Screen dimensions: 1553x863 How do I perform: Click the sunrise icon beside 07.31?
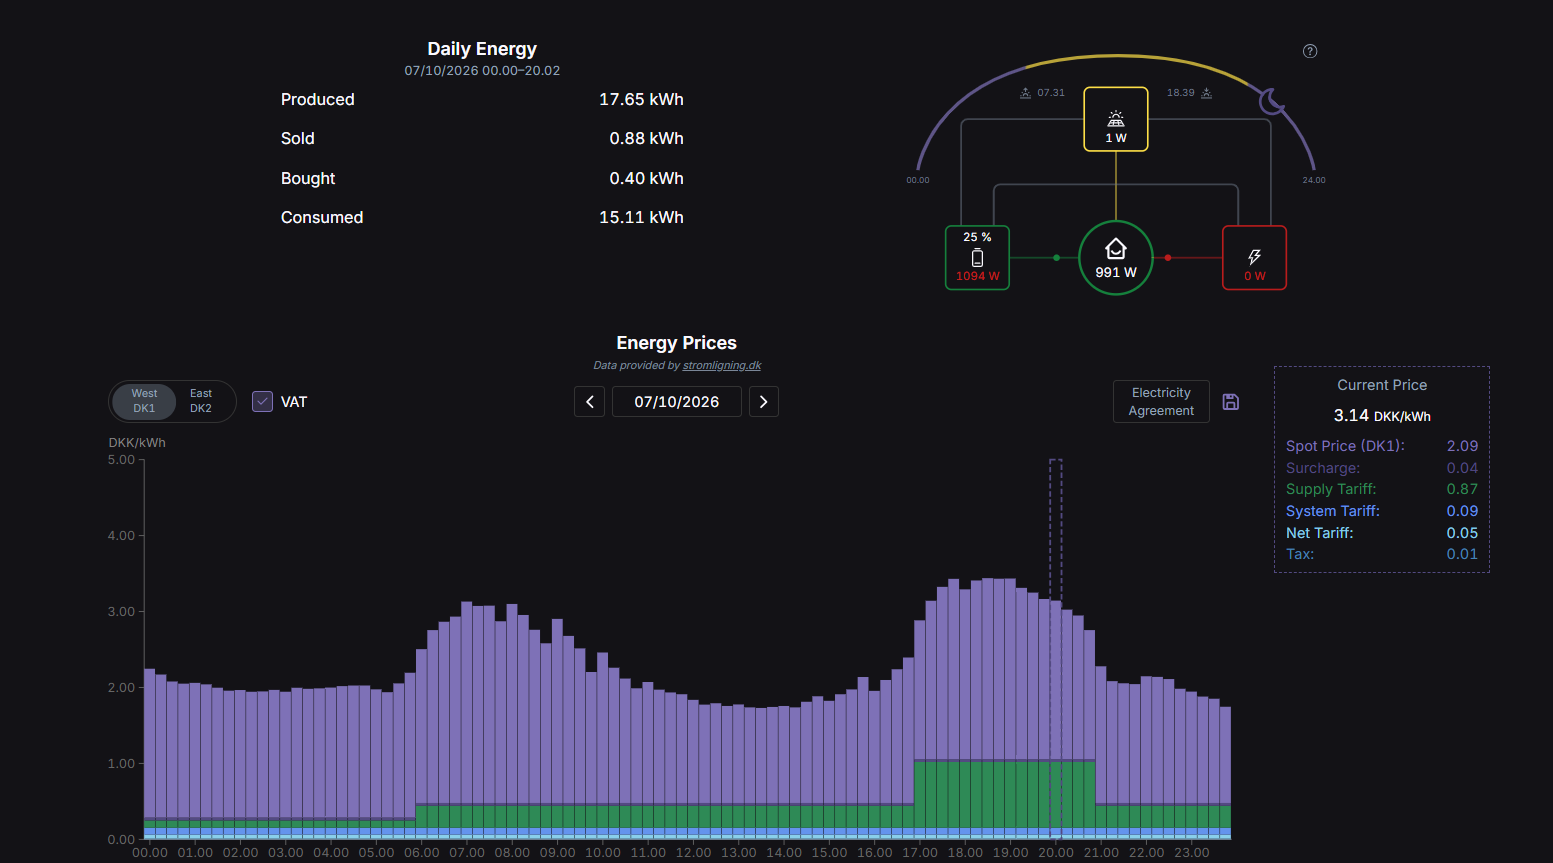point(1025,93)
